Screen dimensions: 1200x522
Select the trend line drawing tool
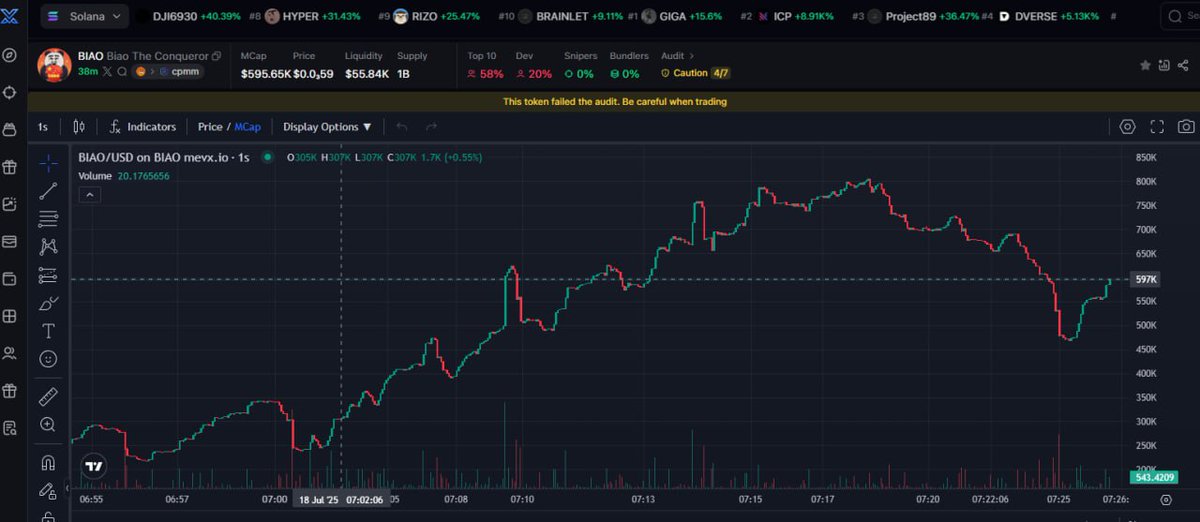click(x=48, y=190)
